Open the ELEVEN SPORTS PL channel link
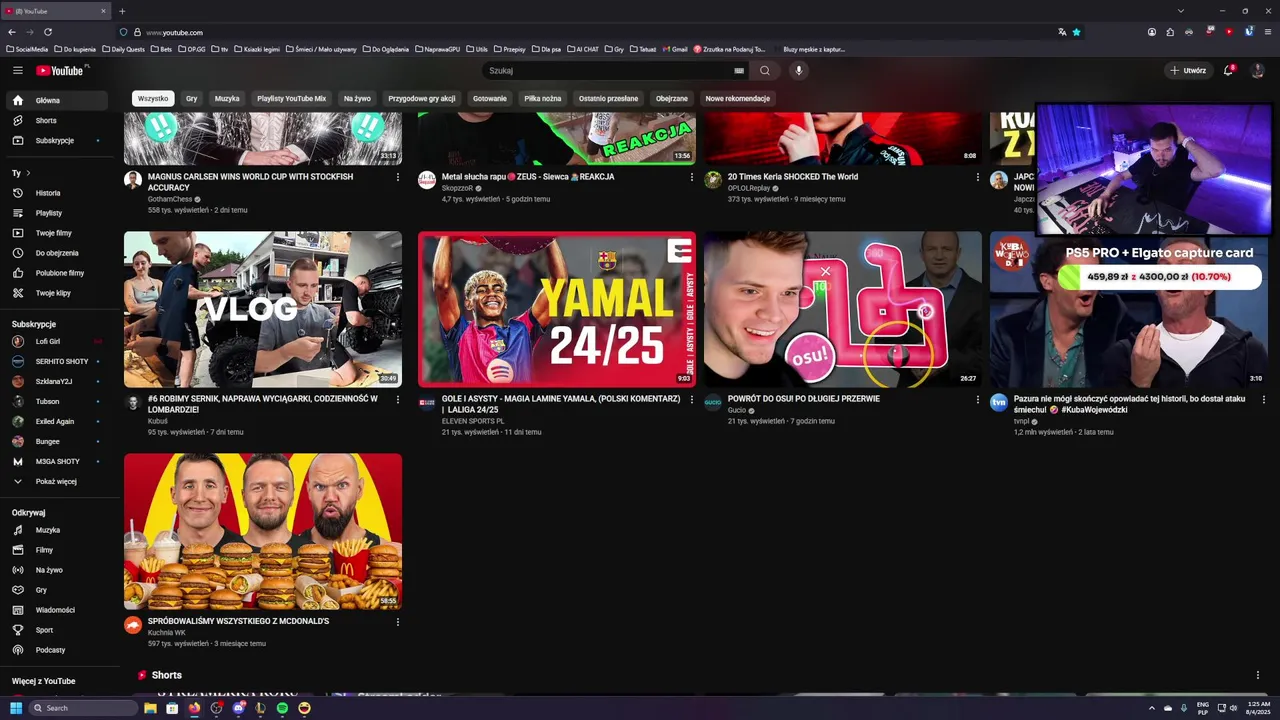This screenshot has width=1280, height=720. [x=473, y=421]
